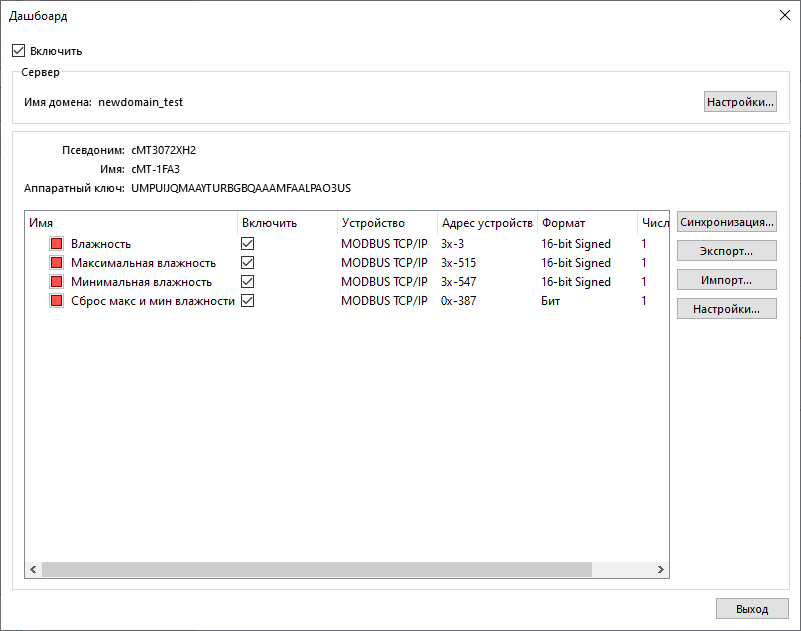Screen dimensions: 801x631
Task: Click the horizontal scrollbar right arrow
Action: (660, 569)
